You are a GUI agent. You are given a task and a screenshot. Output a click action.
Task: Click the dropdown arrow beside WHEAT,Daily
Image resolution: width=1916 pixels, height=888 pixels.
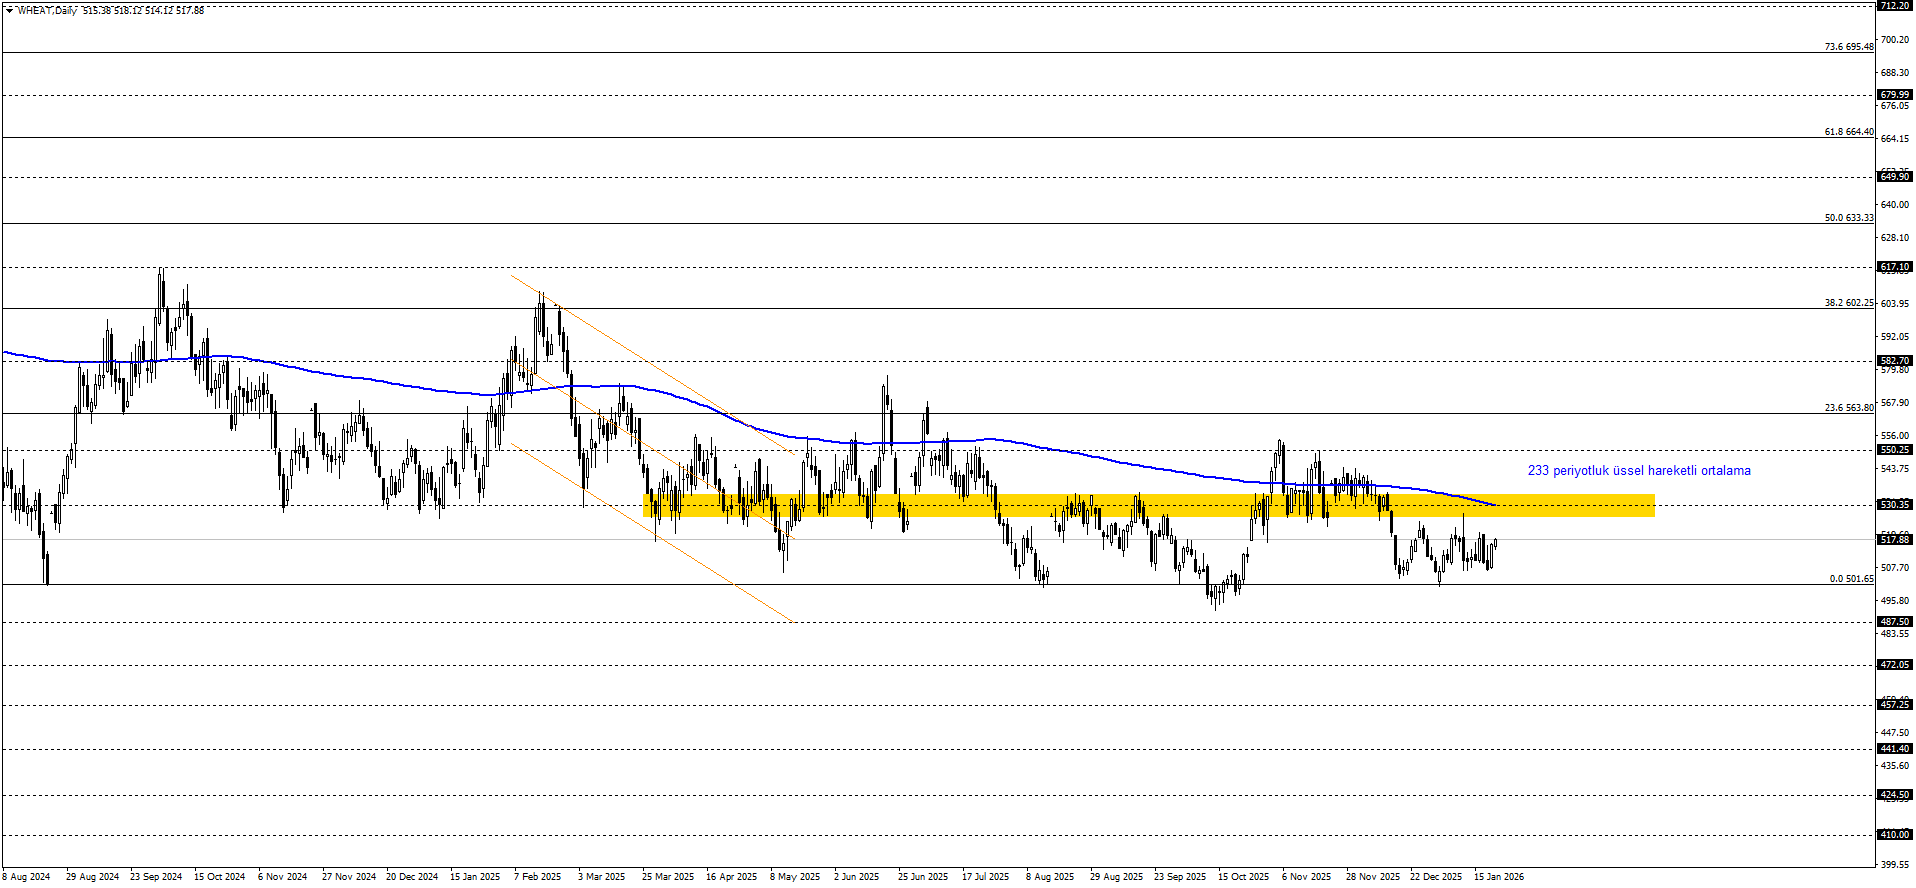pyautogui.click(x=10, y=11)
